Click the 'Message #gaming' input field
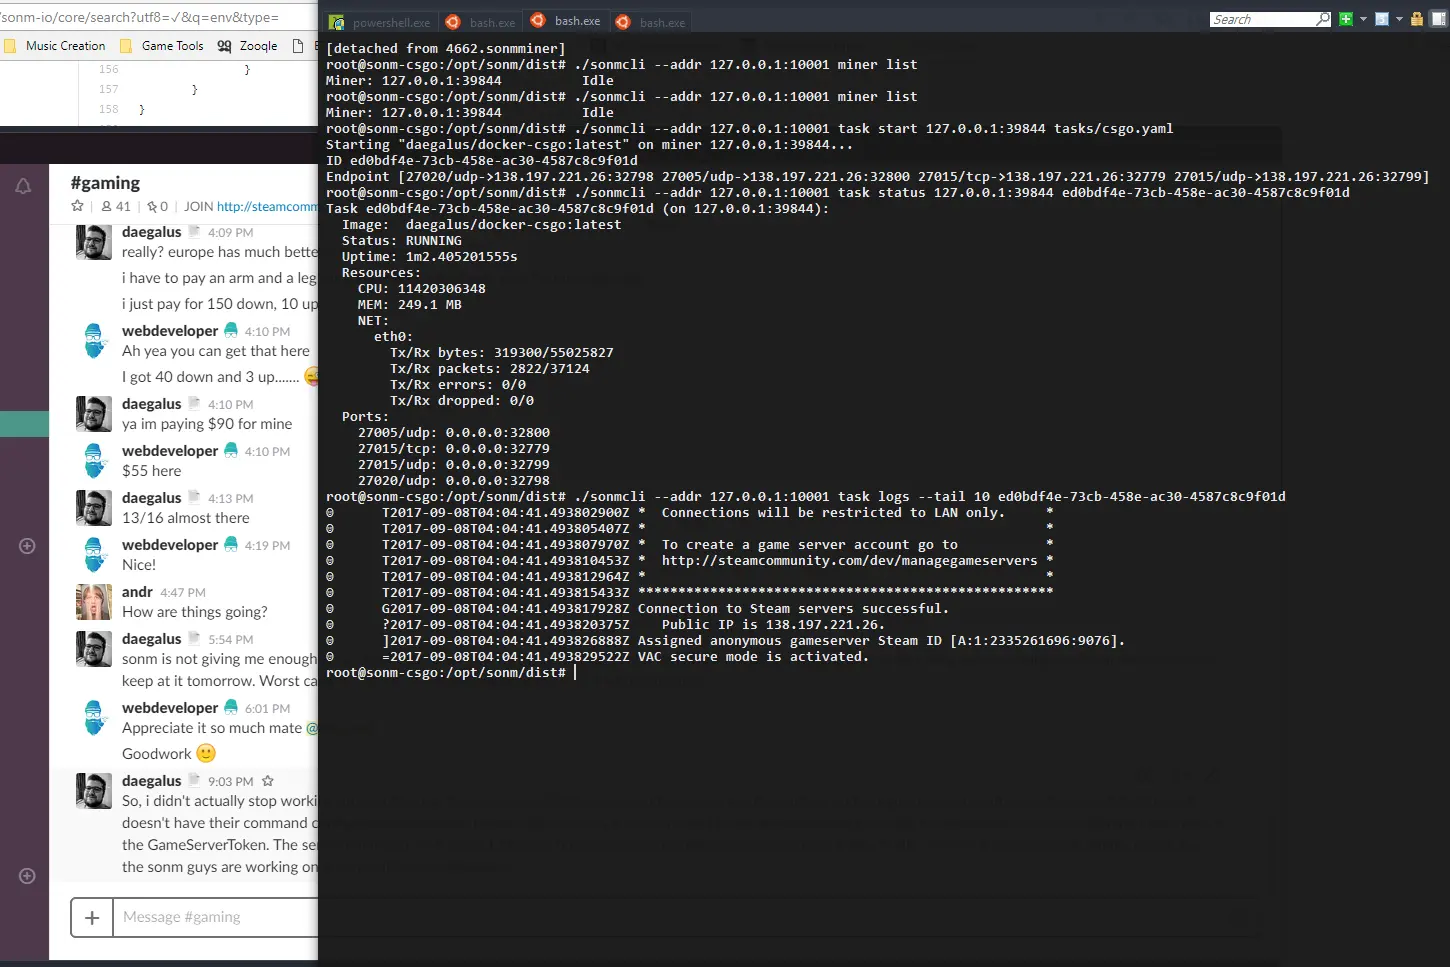Viewport: 1450px width, 967px height. 200,917
